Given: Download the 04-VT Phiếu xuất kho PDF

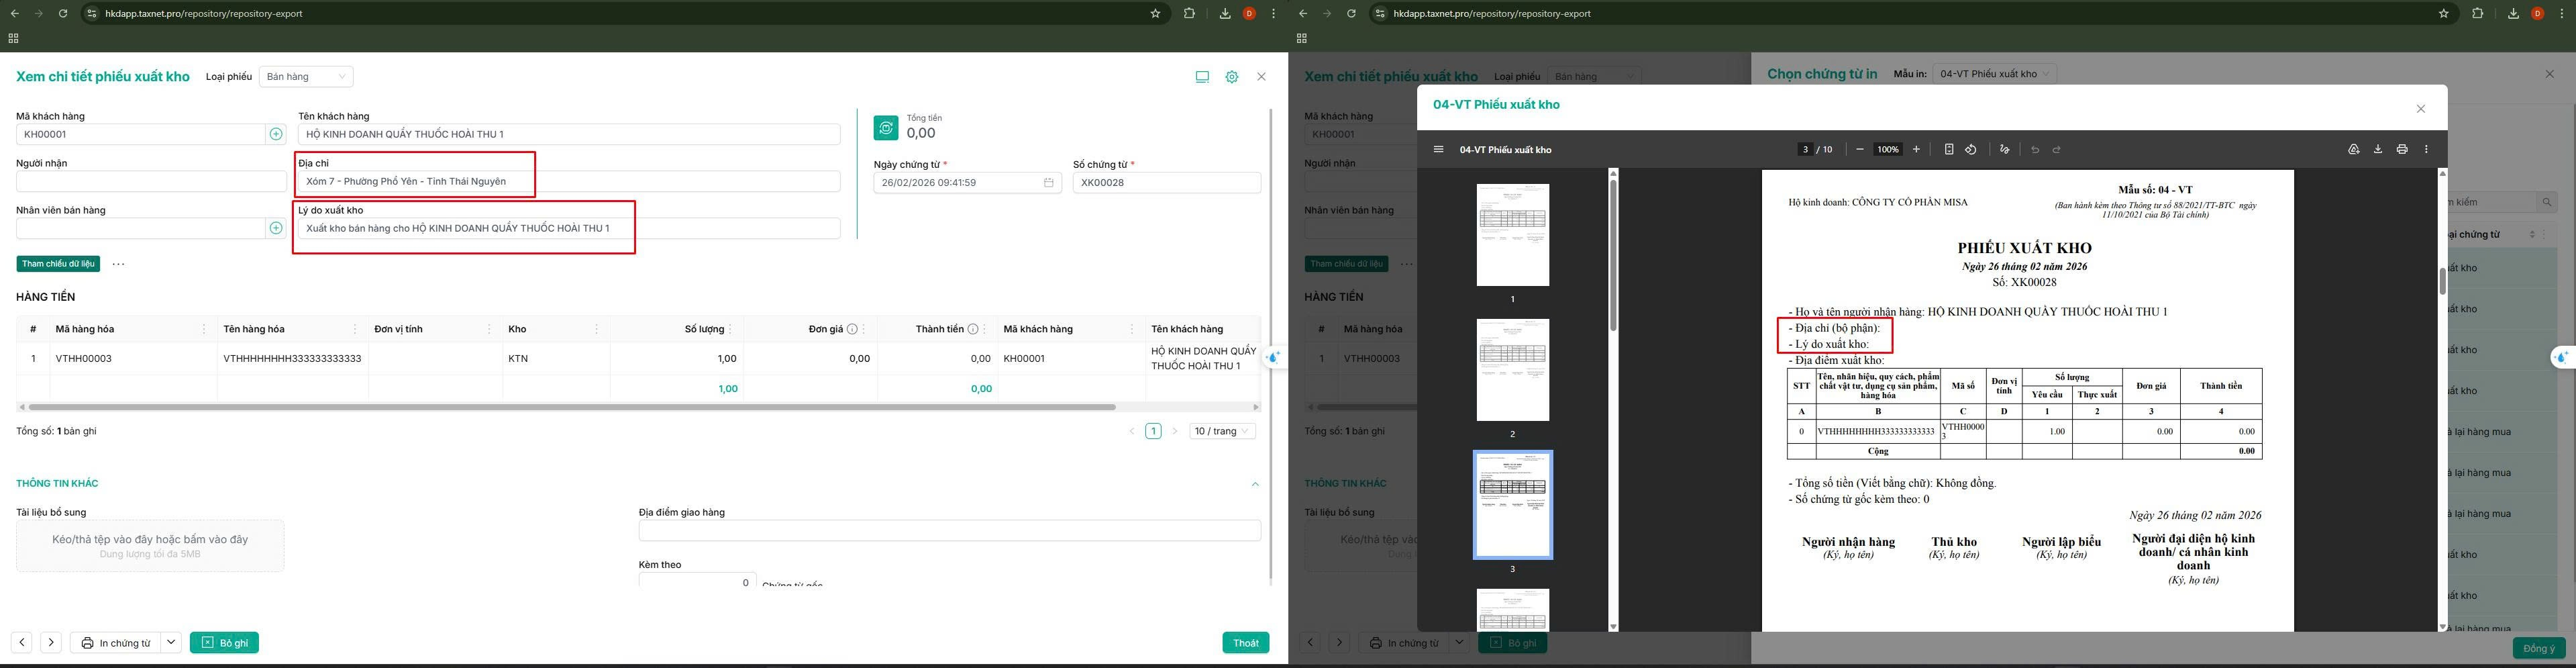Looking at the screenshot, I should click(x=2378, y=150).
